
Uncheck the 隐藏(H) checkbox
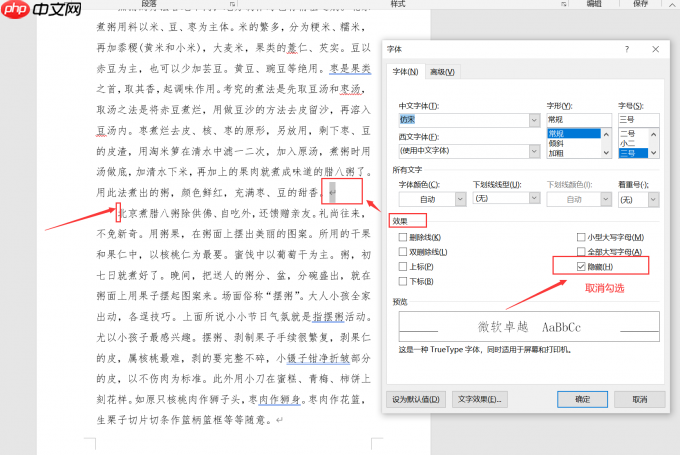[581, 266]
